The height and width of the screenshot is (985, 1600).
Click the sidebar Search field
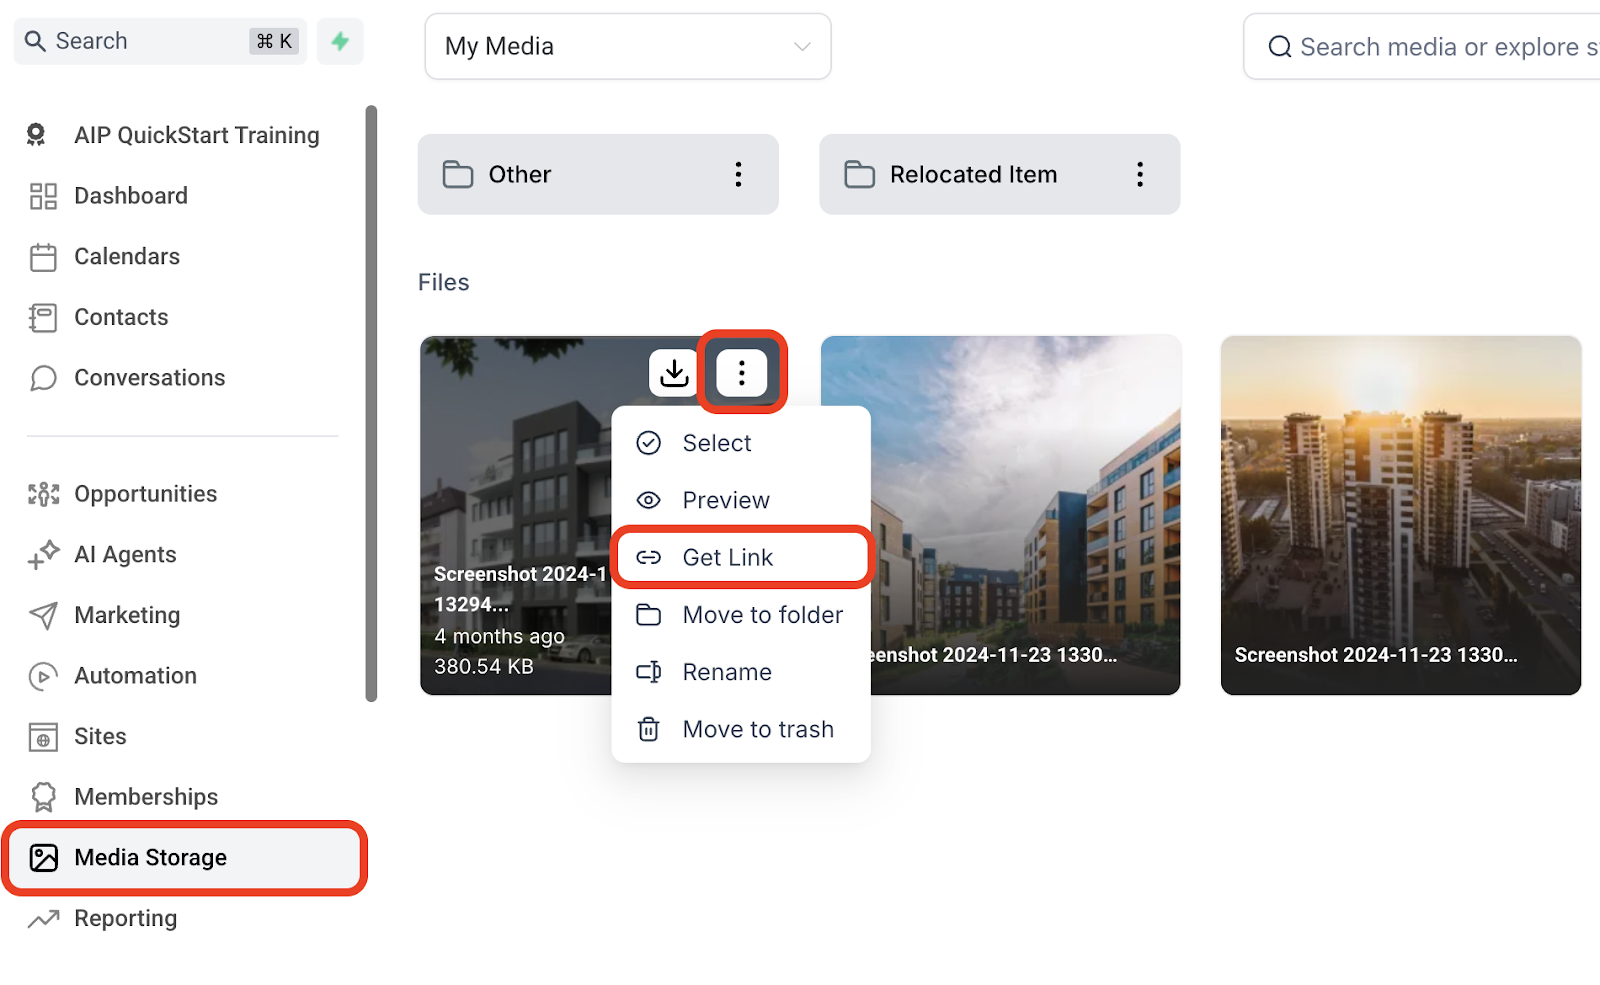point(160,41)
